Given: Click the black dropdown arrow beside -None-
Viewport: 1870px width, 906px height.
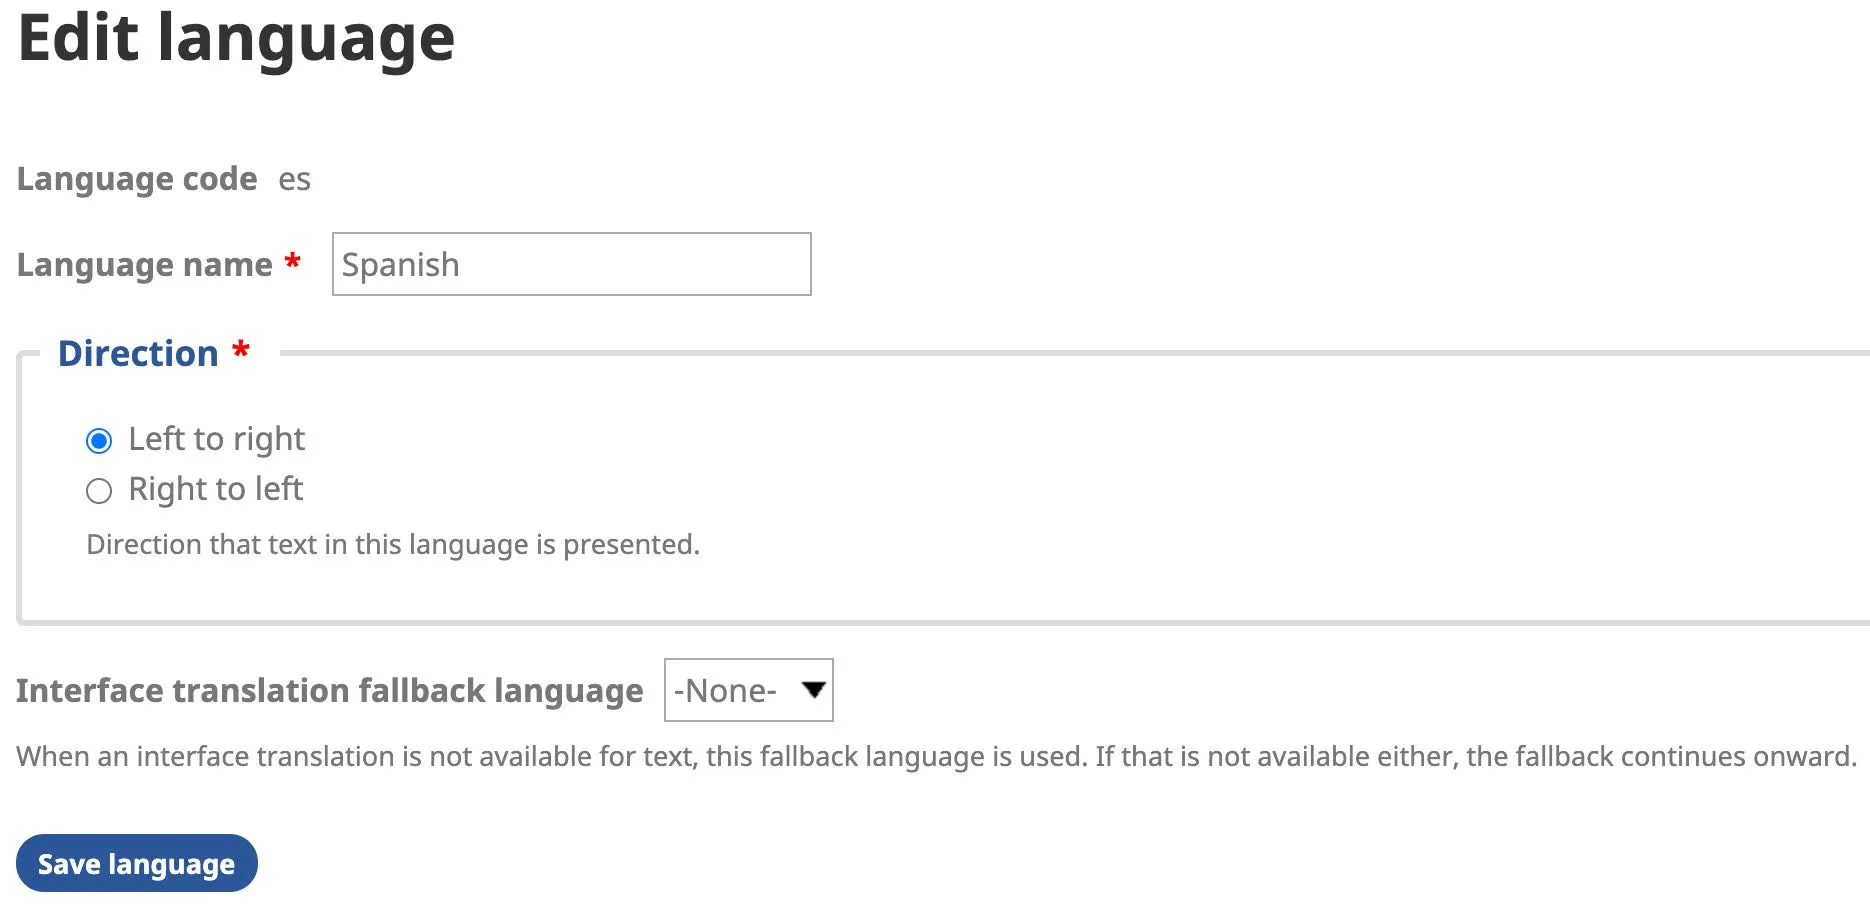Looking at the screenshot, I should click(814, 689).
